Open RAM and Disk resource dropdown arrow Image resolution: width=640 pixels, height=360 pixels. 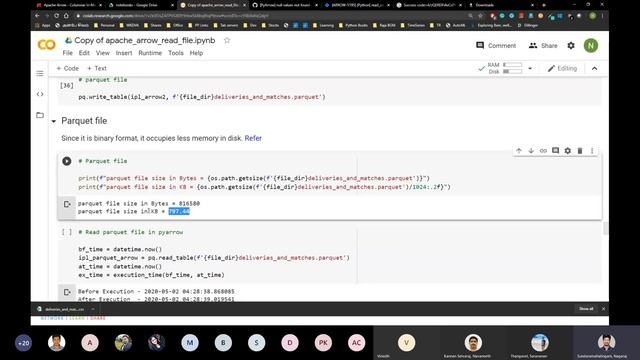[530, 68]
